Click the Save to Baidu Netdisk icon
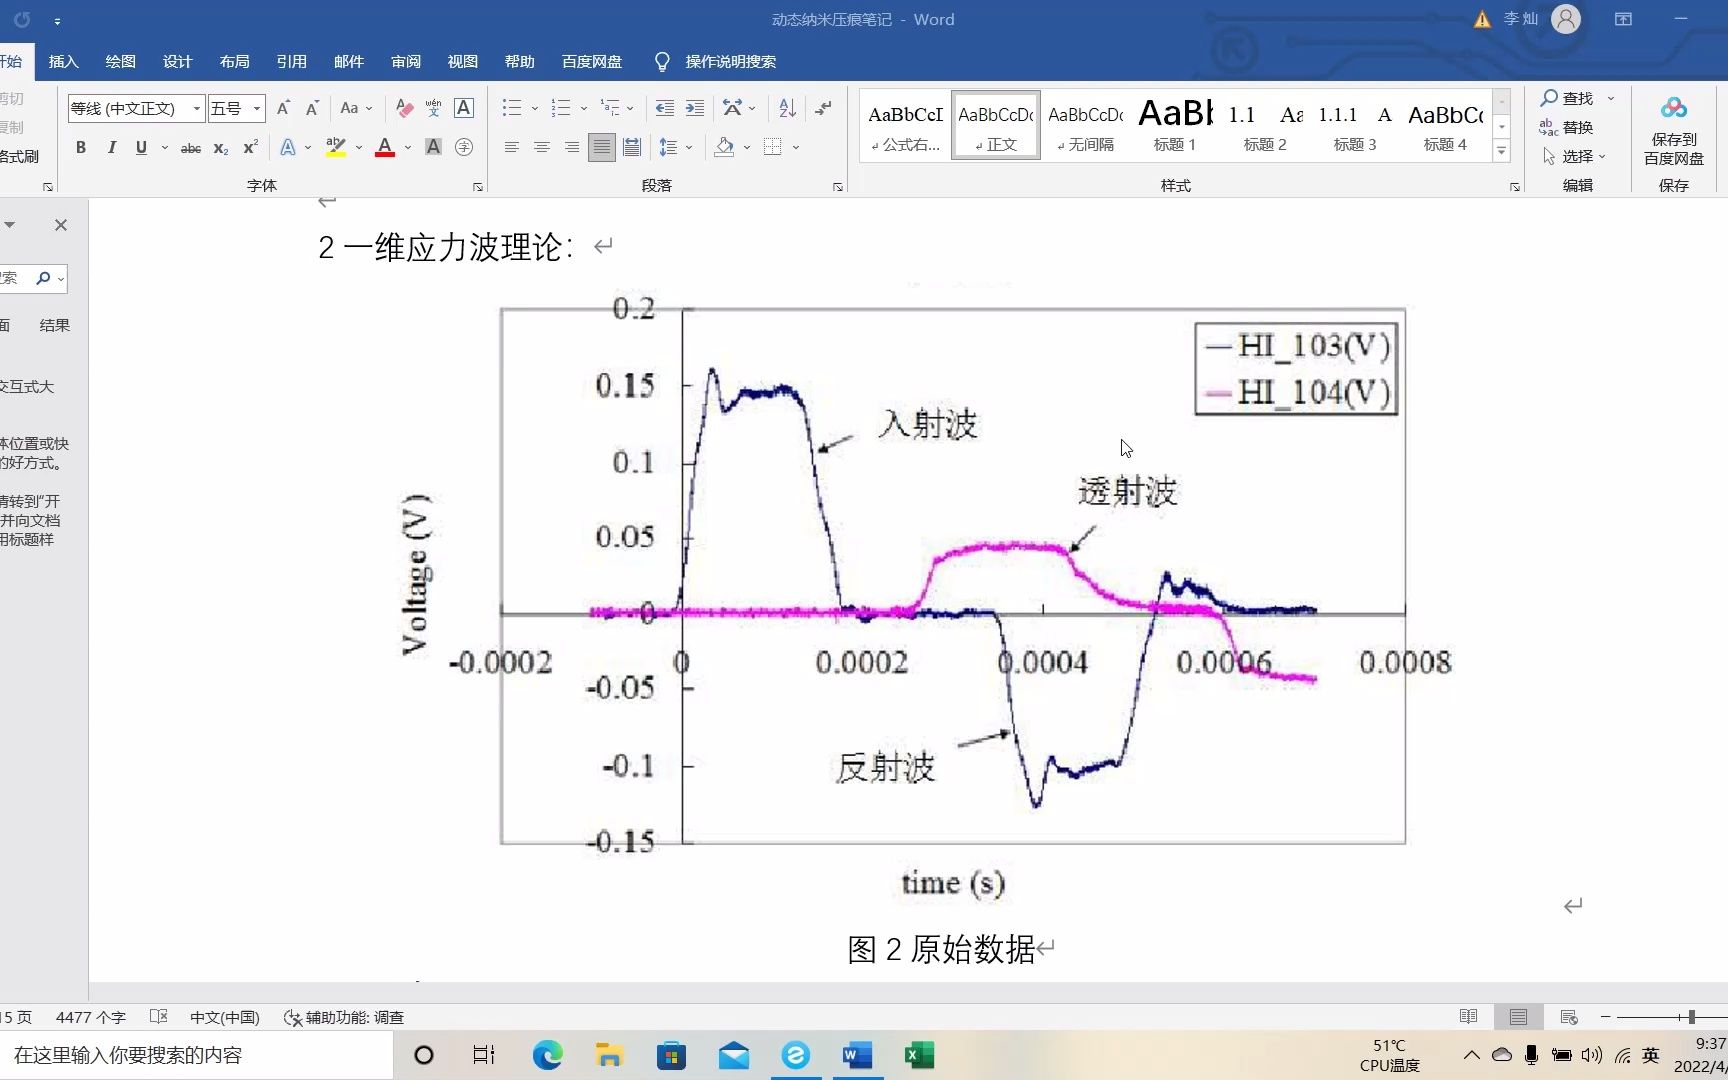Screen dimensions: 1728x1080 click(x=1673, y=120)
